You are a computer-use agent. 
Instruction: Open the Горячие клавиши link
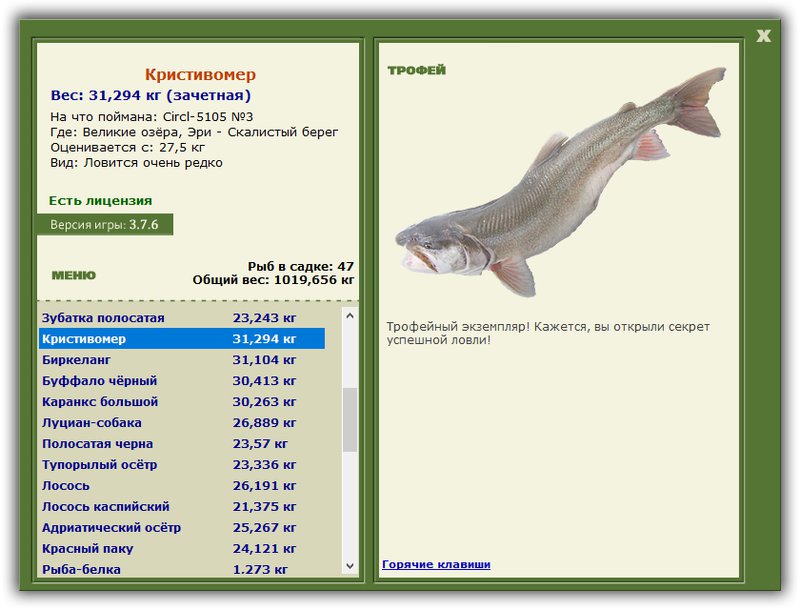pos(436,564)
